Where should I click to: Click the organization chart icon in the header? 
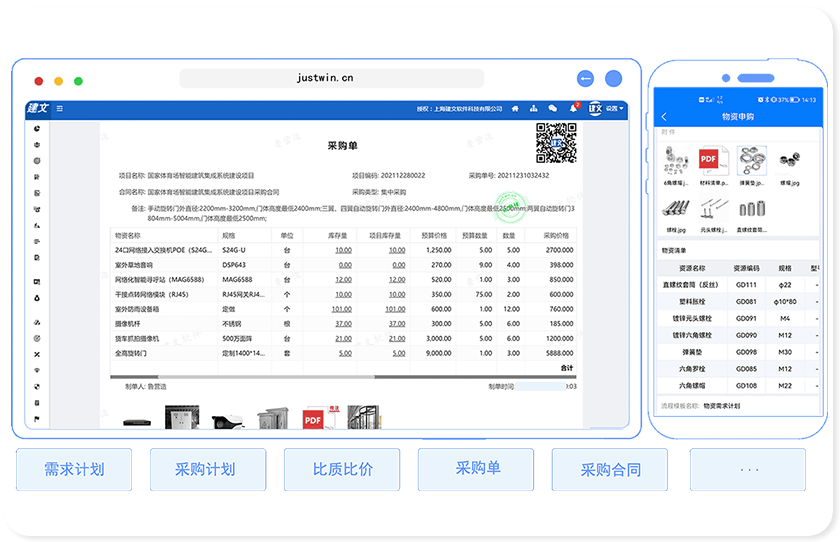click(534, 109)
